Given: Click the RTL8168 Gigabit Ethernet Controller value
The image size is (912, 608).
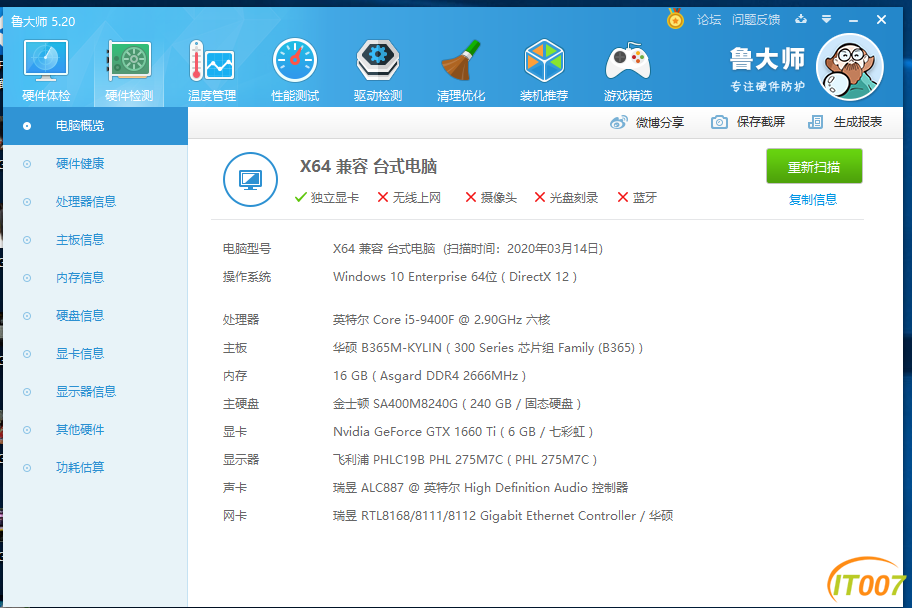Looking at the screenshot, I should pos(503,515).
